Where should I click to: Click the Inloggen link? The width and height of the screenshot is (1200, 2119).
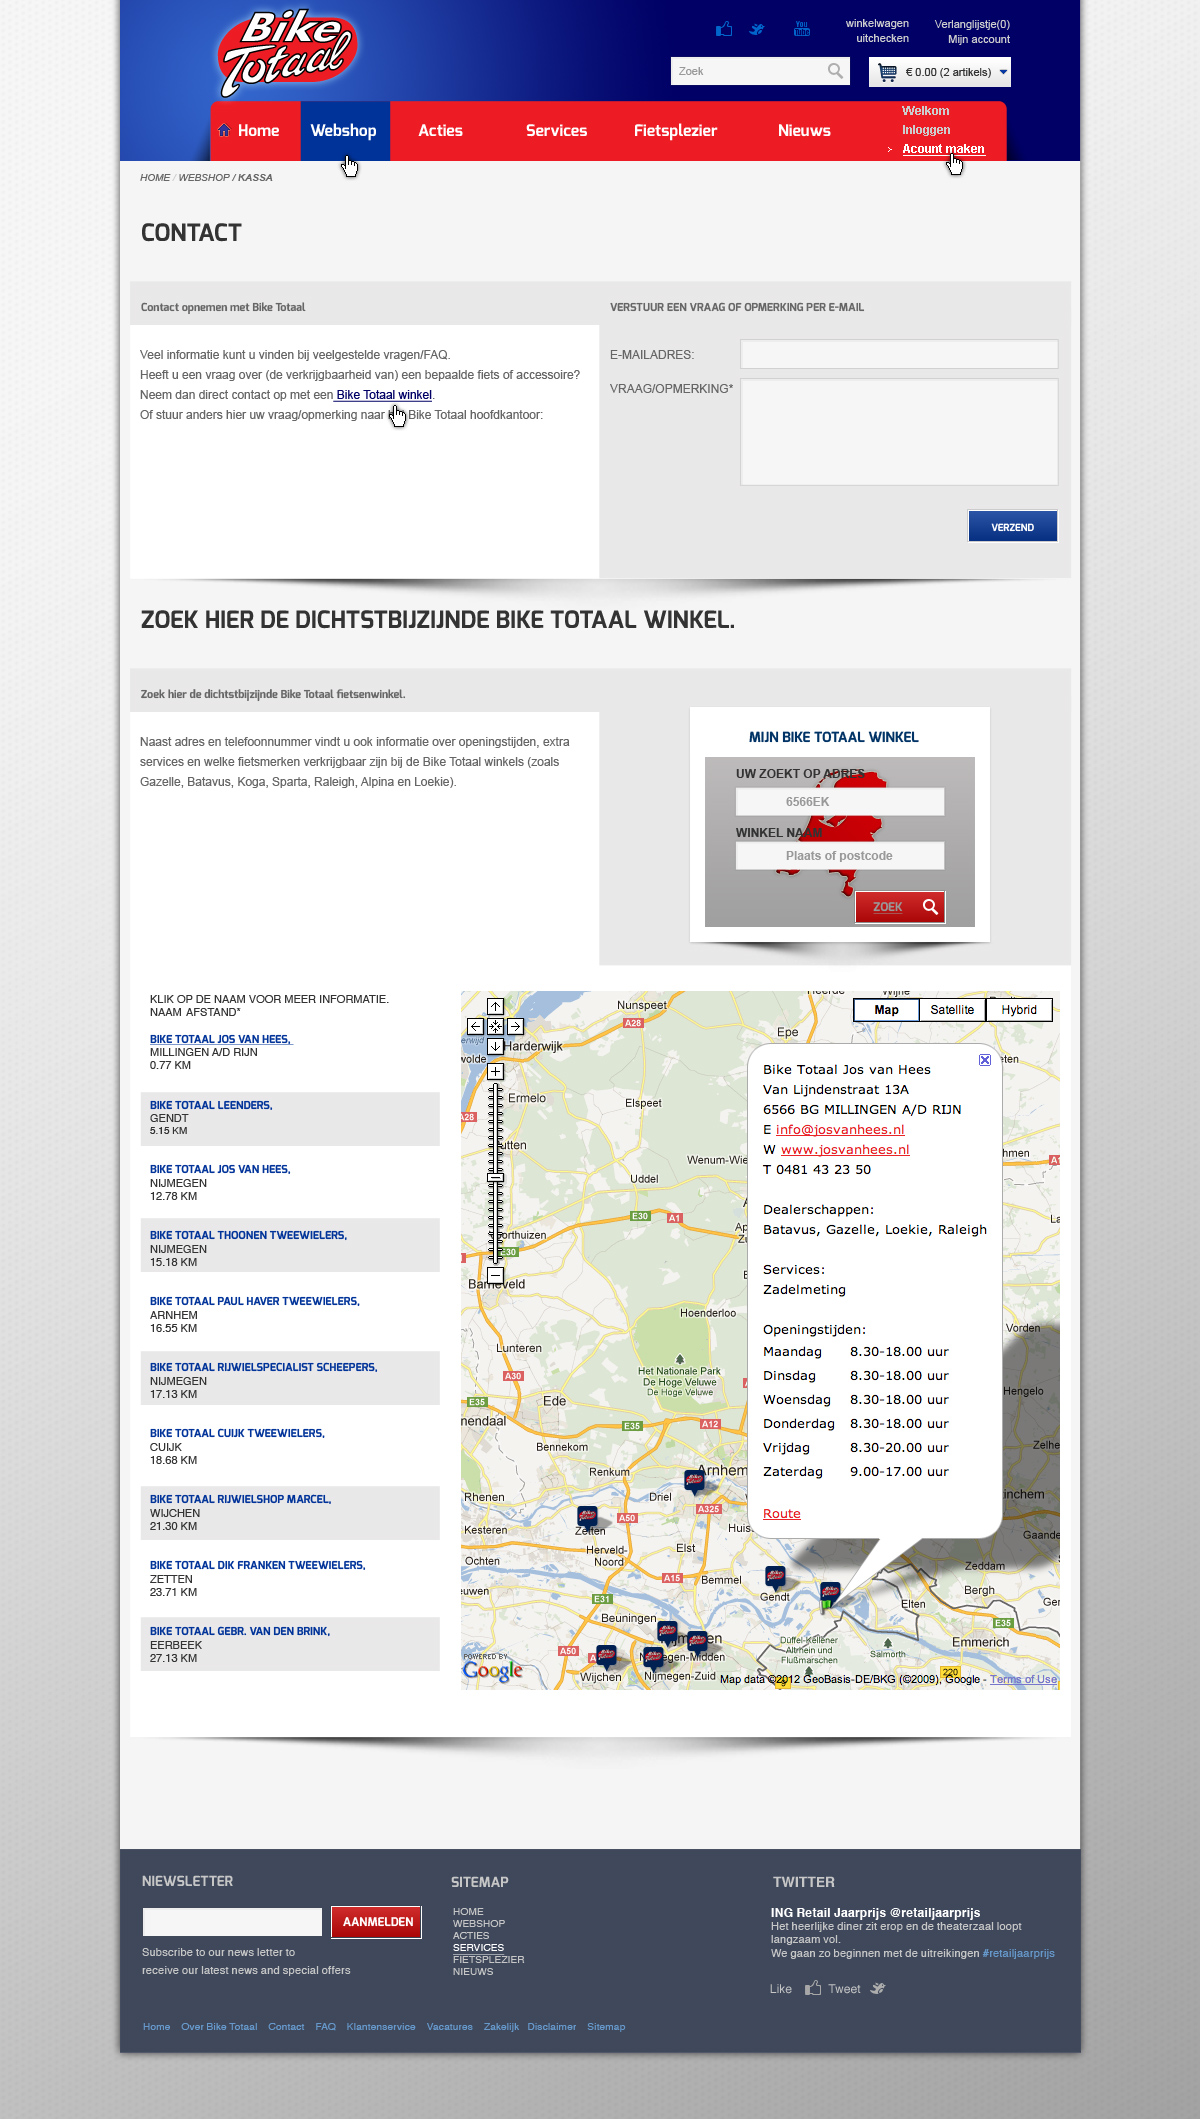coord(926,130)
